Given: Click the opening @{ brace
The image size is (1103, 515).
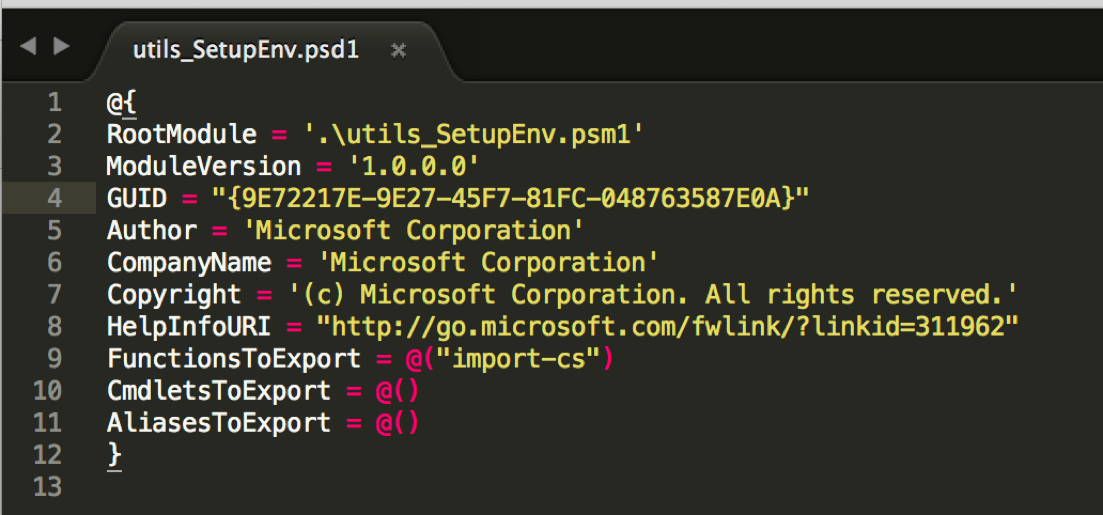Looking at the screenshot, I should (x=121, y=103).
